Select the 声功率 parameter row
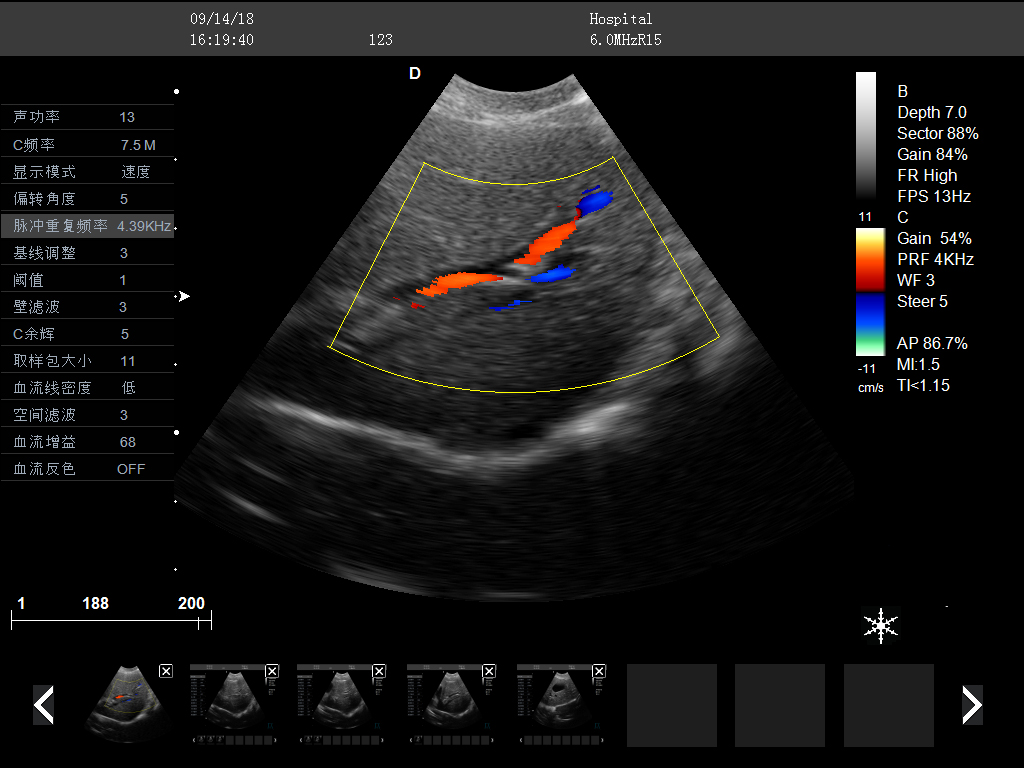This screenshot has width=1024, height=768. [87, 117]
